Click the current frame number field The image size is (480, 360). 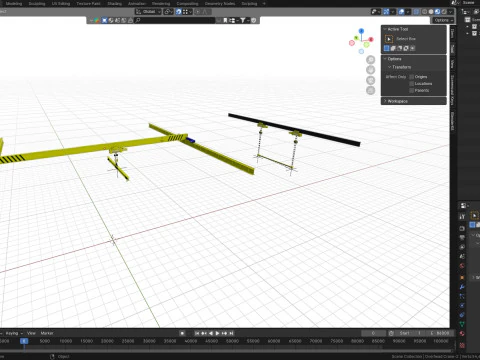click(x=373, y=333)
